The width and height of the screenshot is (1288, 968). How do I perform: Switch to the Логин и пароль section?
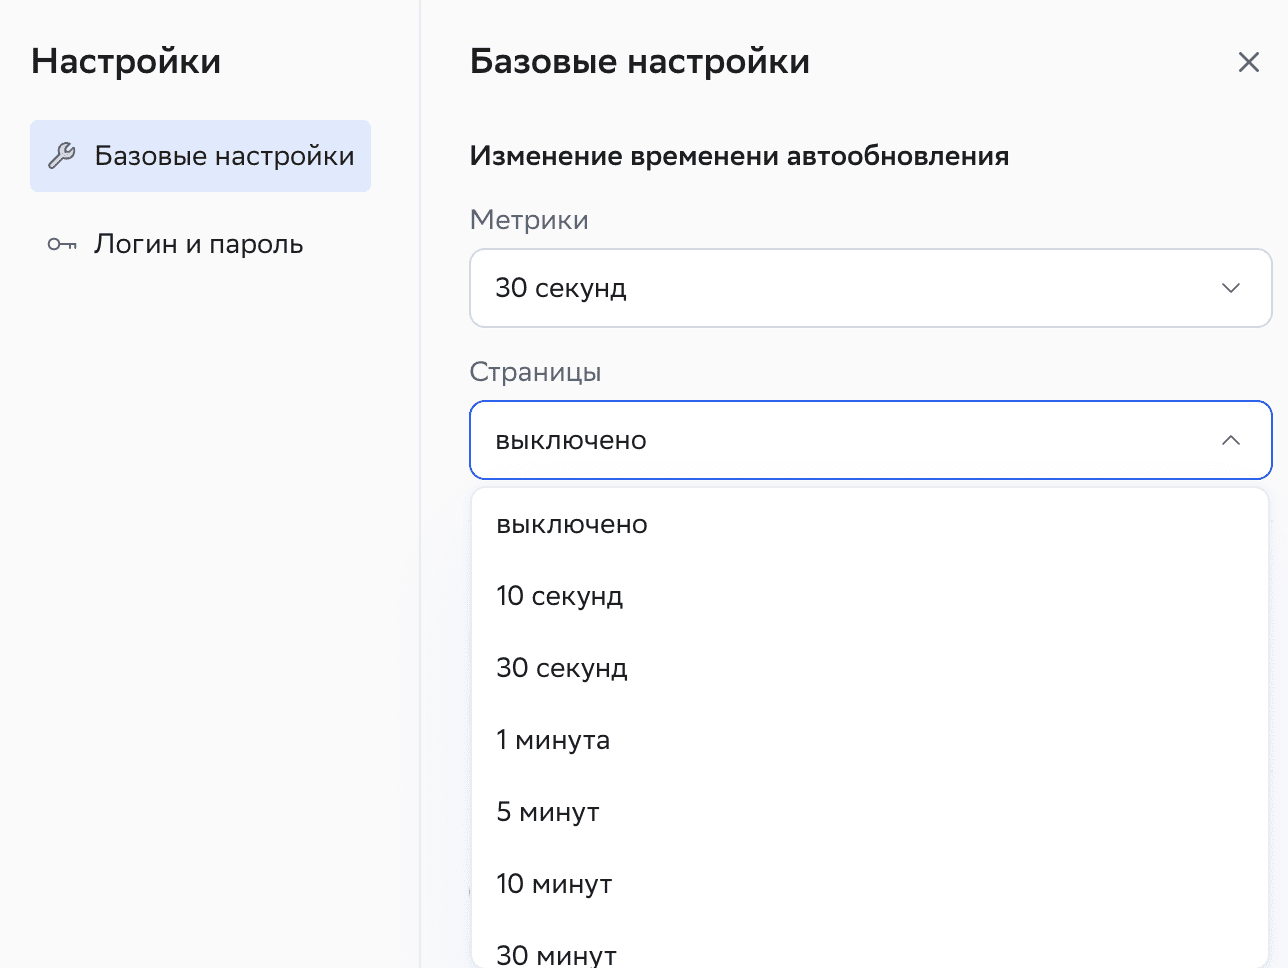198,245
